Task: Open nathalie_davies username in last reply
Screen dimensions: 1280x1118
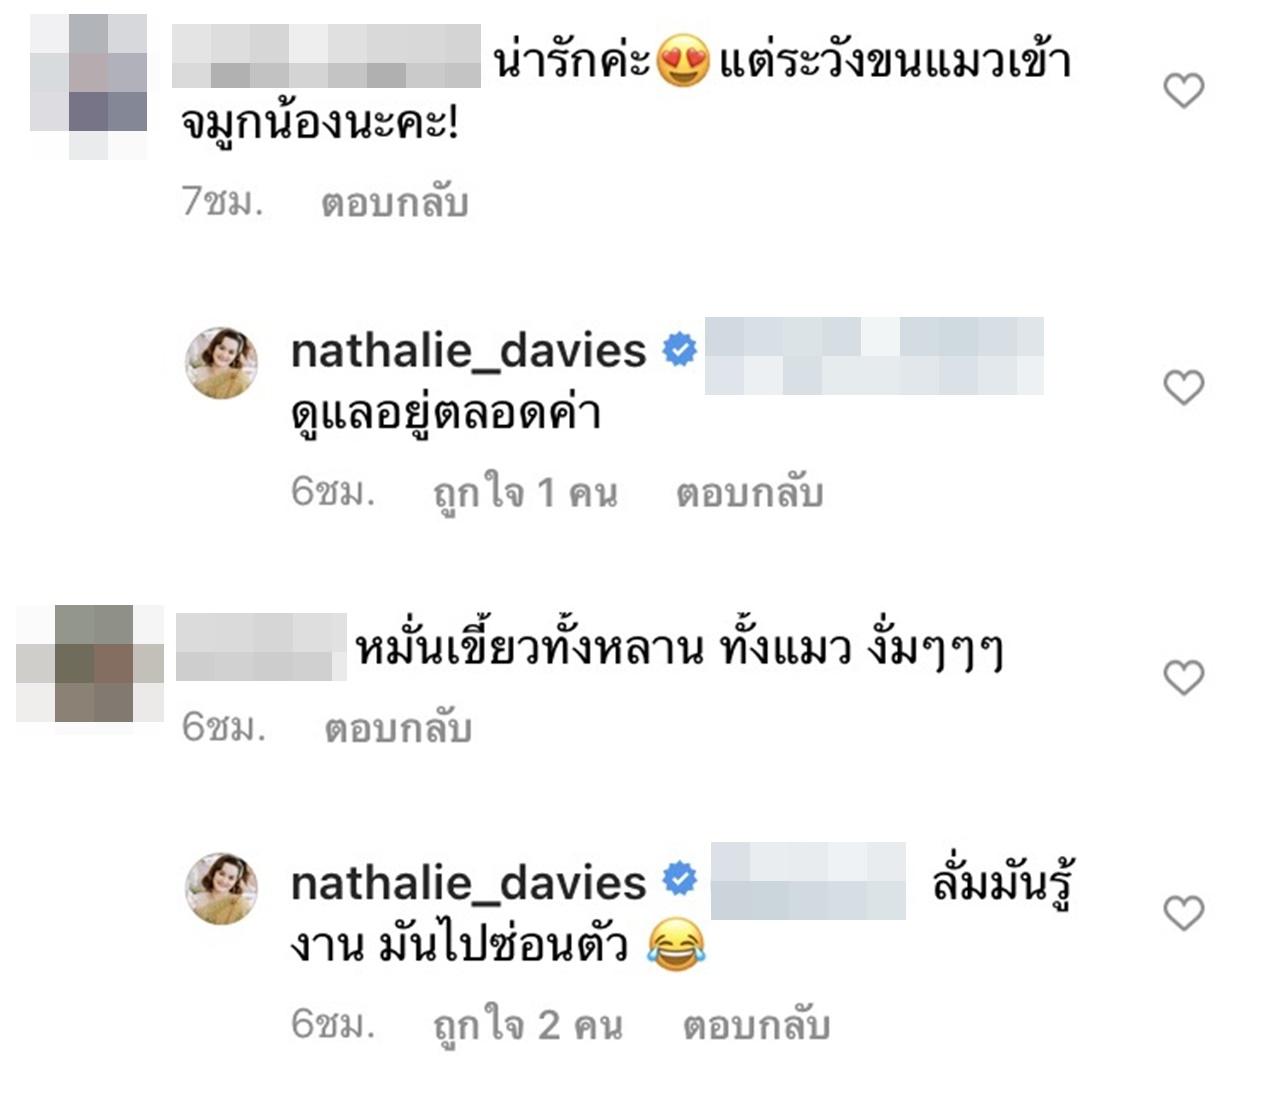Action: [469, 882]
